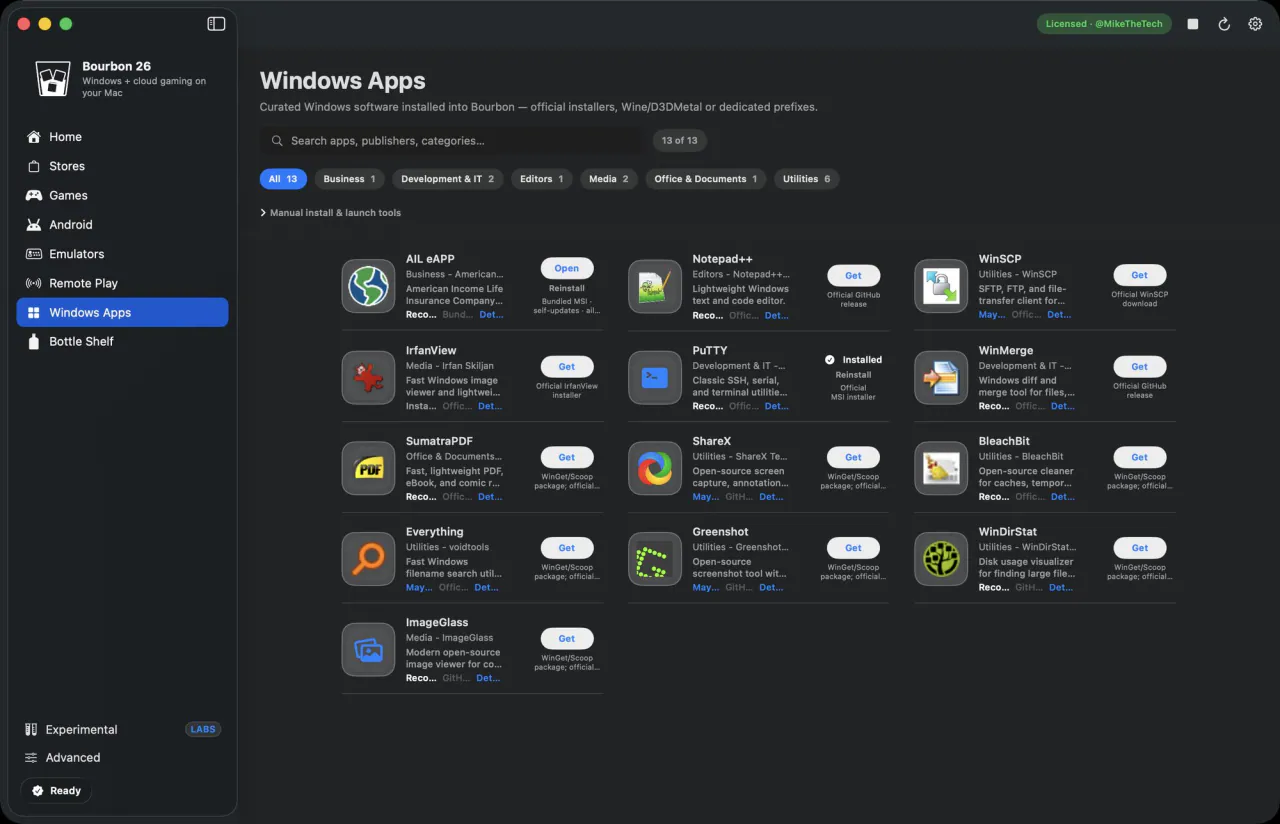Click the refresh icon in the top bar

click(x=1224, y=24)
